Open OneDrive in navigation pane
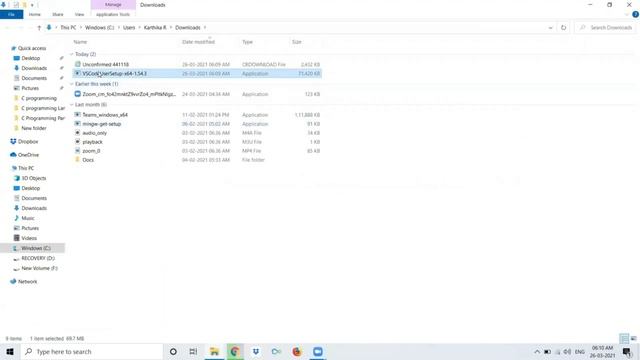640x360 pixels. (28, 155)
